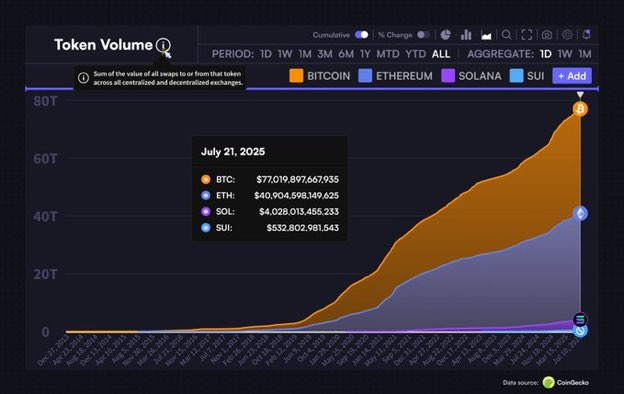The height and width of the screenshot is (394, 624).
Task: Select the MTD period
Action: pos(387,54)
